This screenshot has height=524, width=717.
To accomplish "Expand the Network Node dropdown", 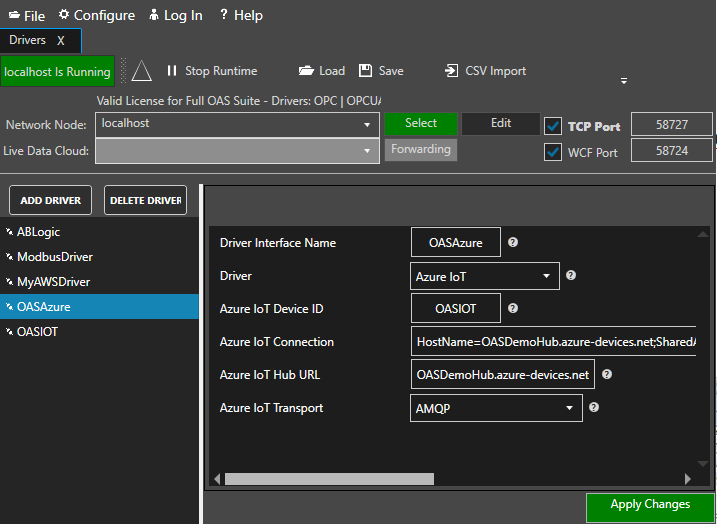I will coord(367,125).
